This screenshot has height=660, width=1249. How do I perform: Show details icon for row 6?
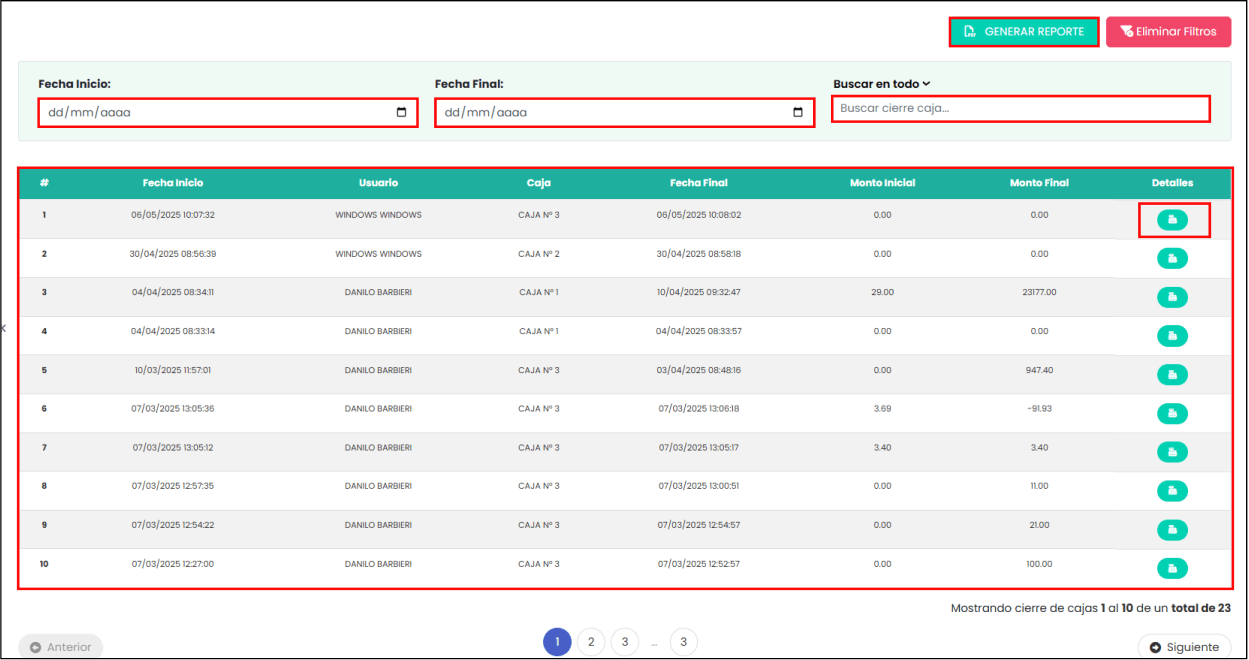[x=1172, y=413]
